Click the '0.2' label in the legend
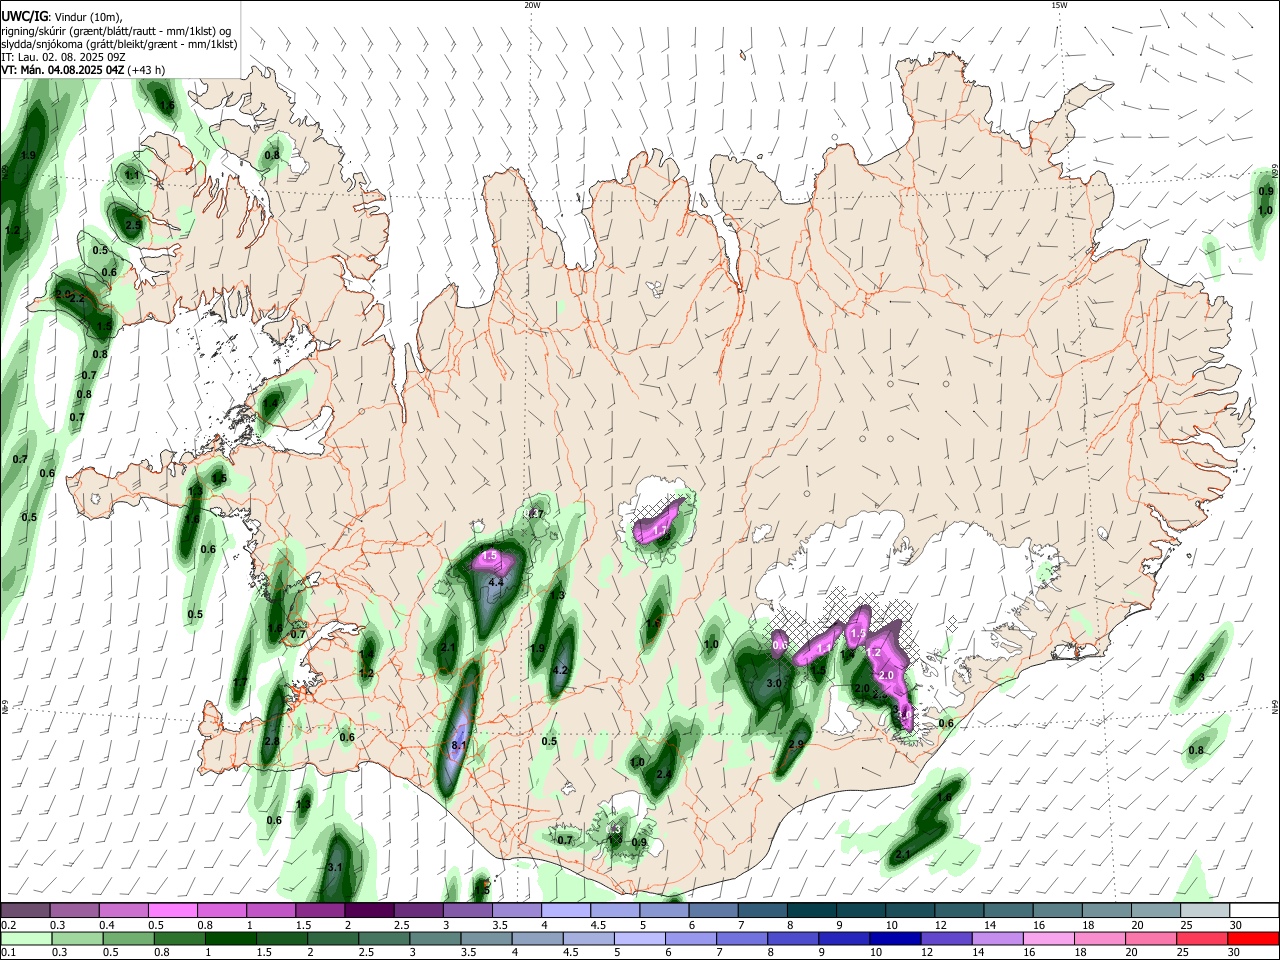This screenshot has height=960, width=1280. point(9,925)
